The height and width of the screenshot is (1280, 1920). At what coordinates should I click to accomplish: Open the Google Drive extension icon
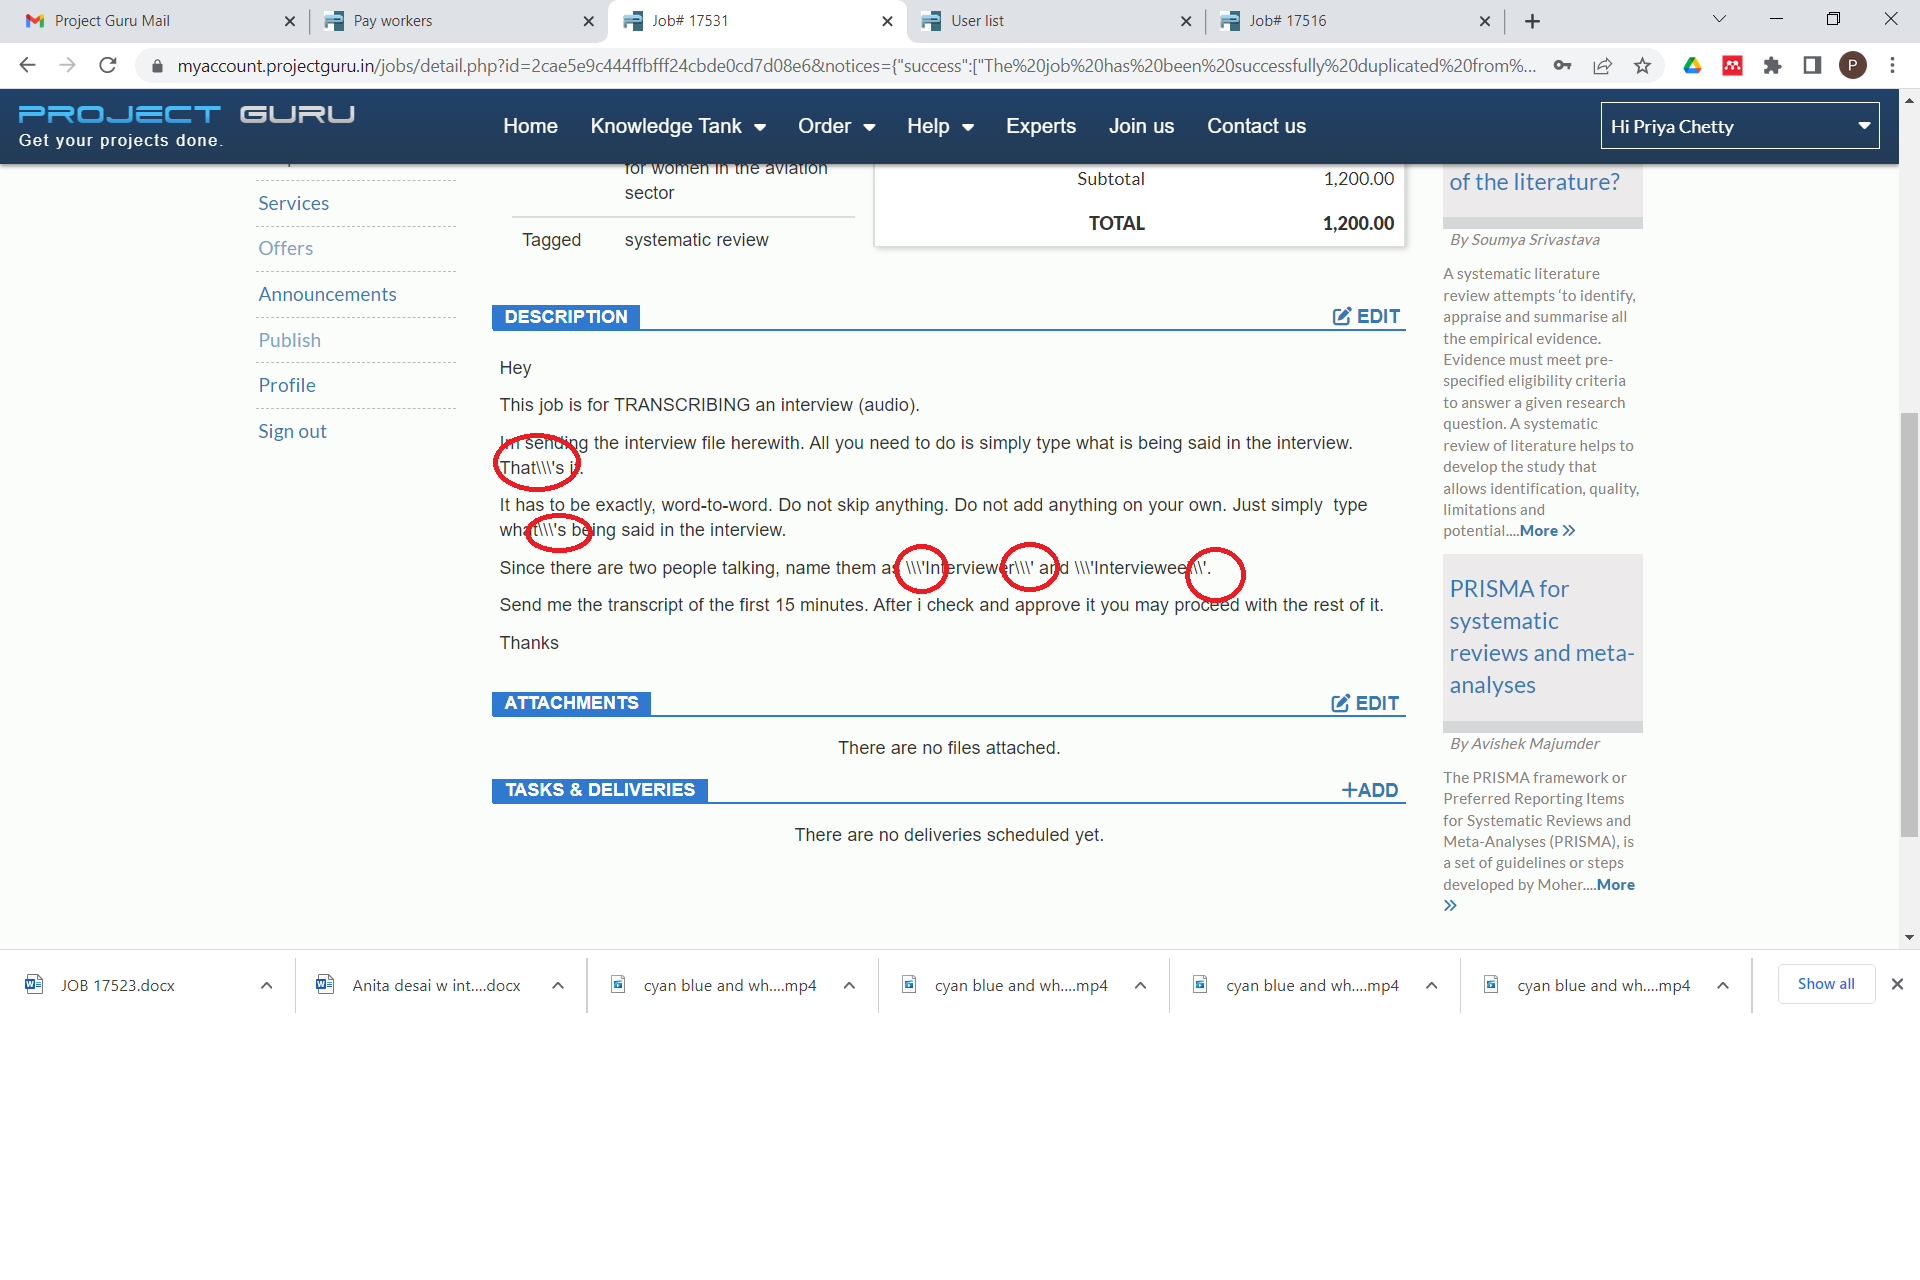1692,66
